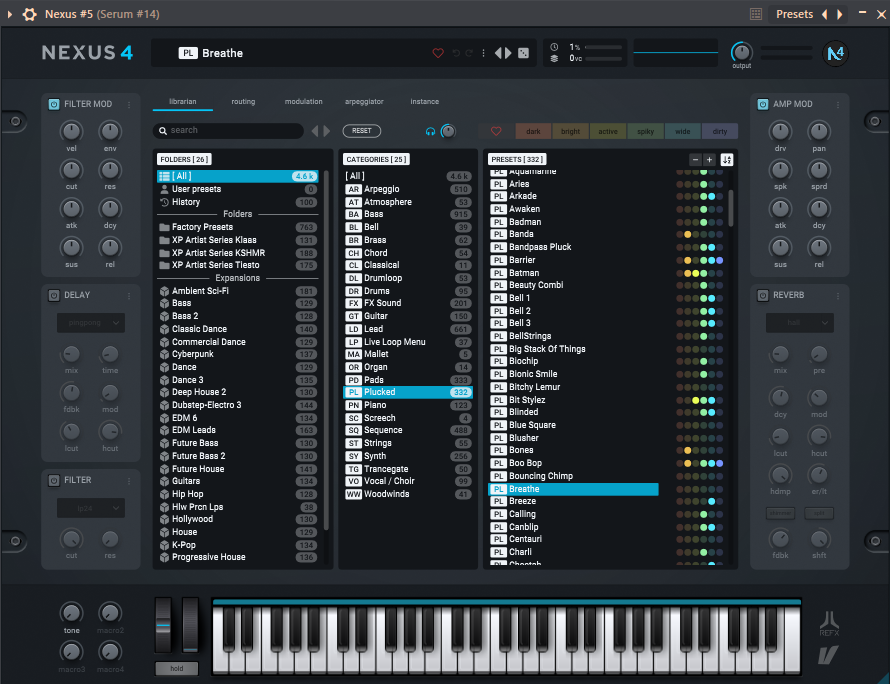Click the output volume knob
Viewport: 890px width, 684px height.
coord(741,52)
